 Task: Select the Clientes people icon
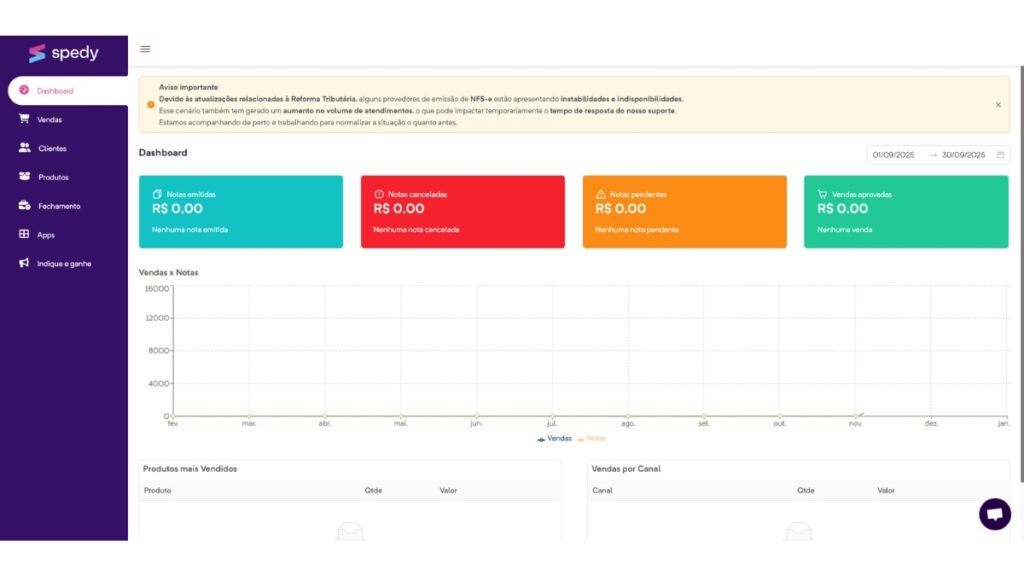[22, 148]
